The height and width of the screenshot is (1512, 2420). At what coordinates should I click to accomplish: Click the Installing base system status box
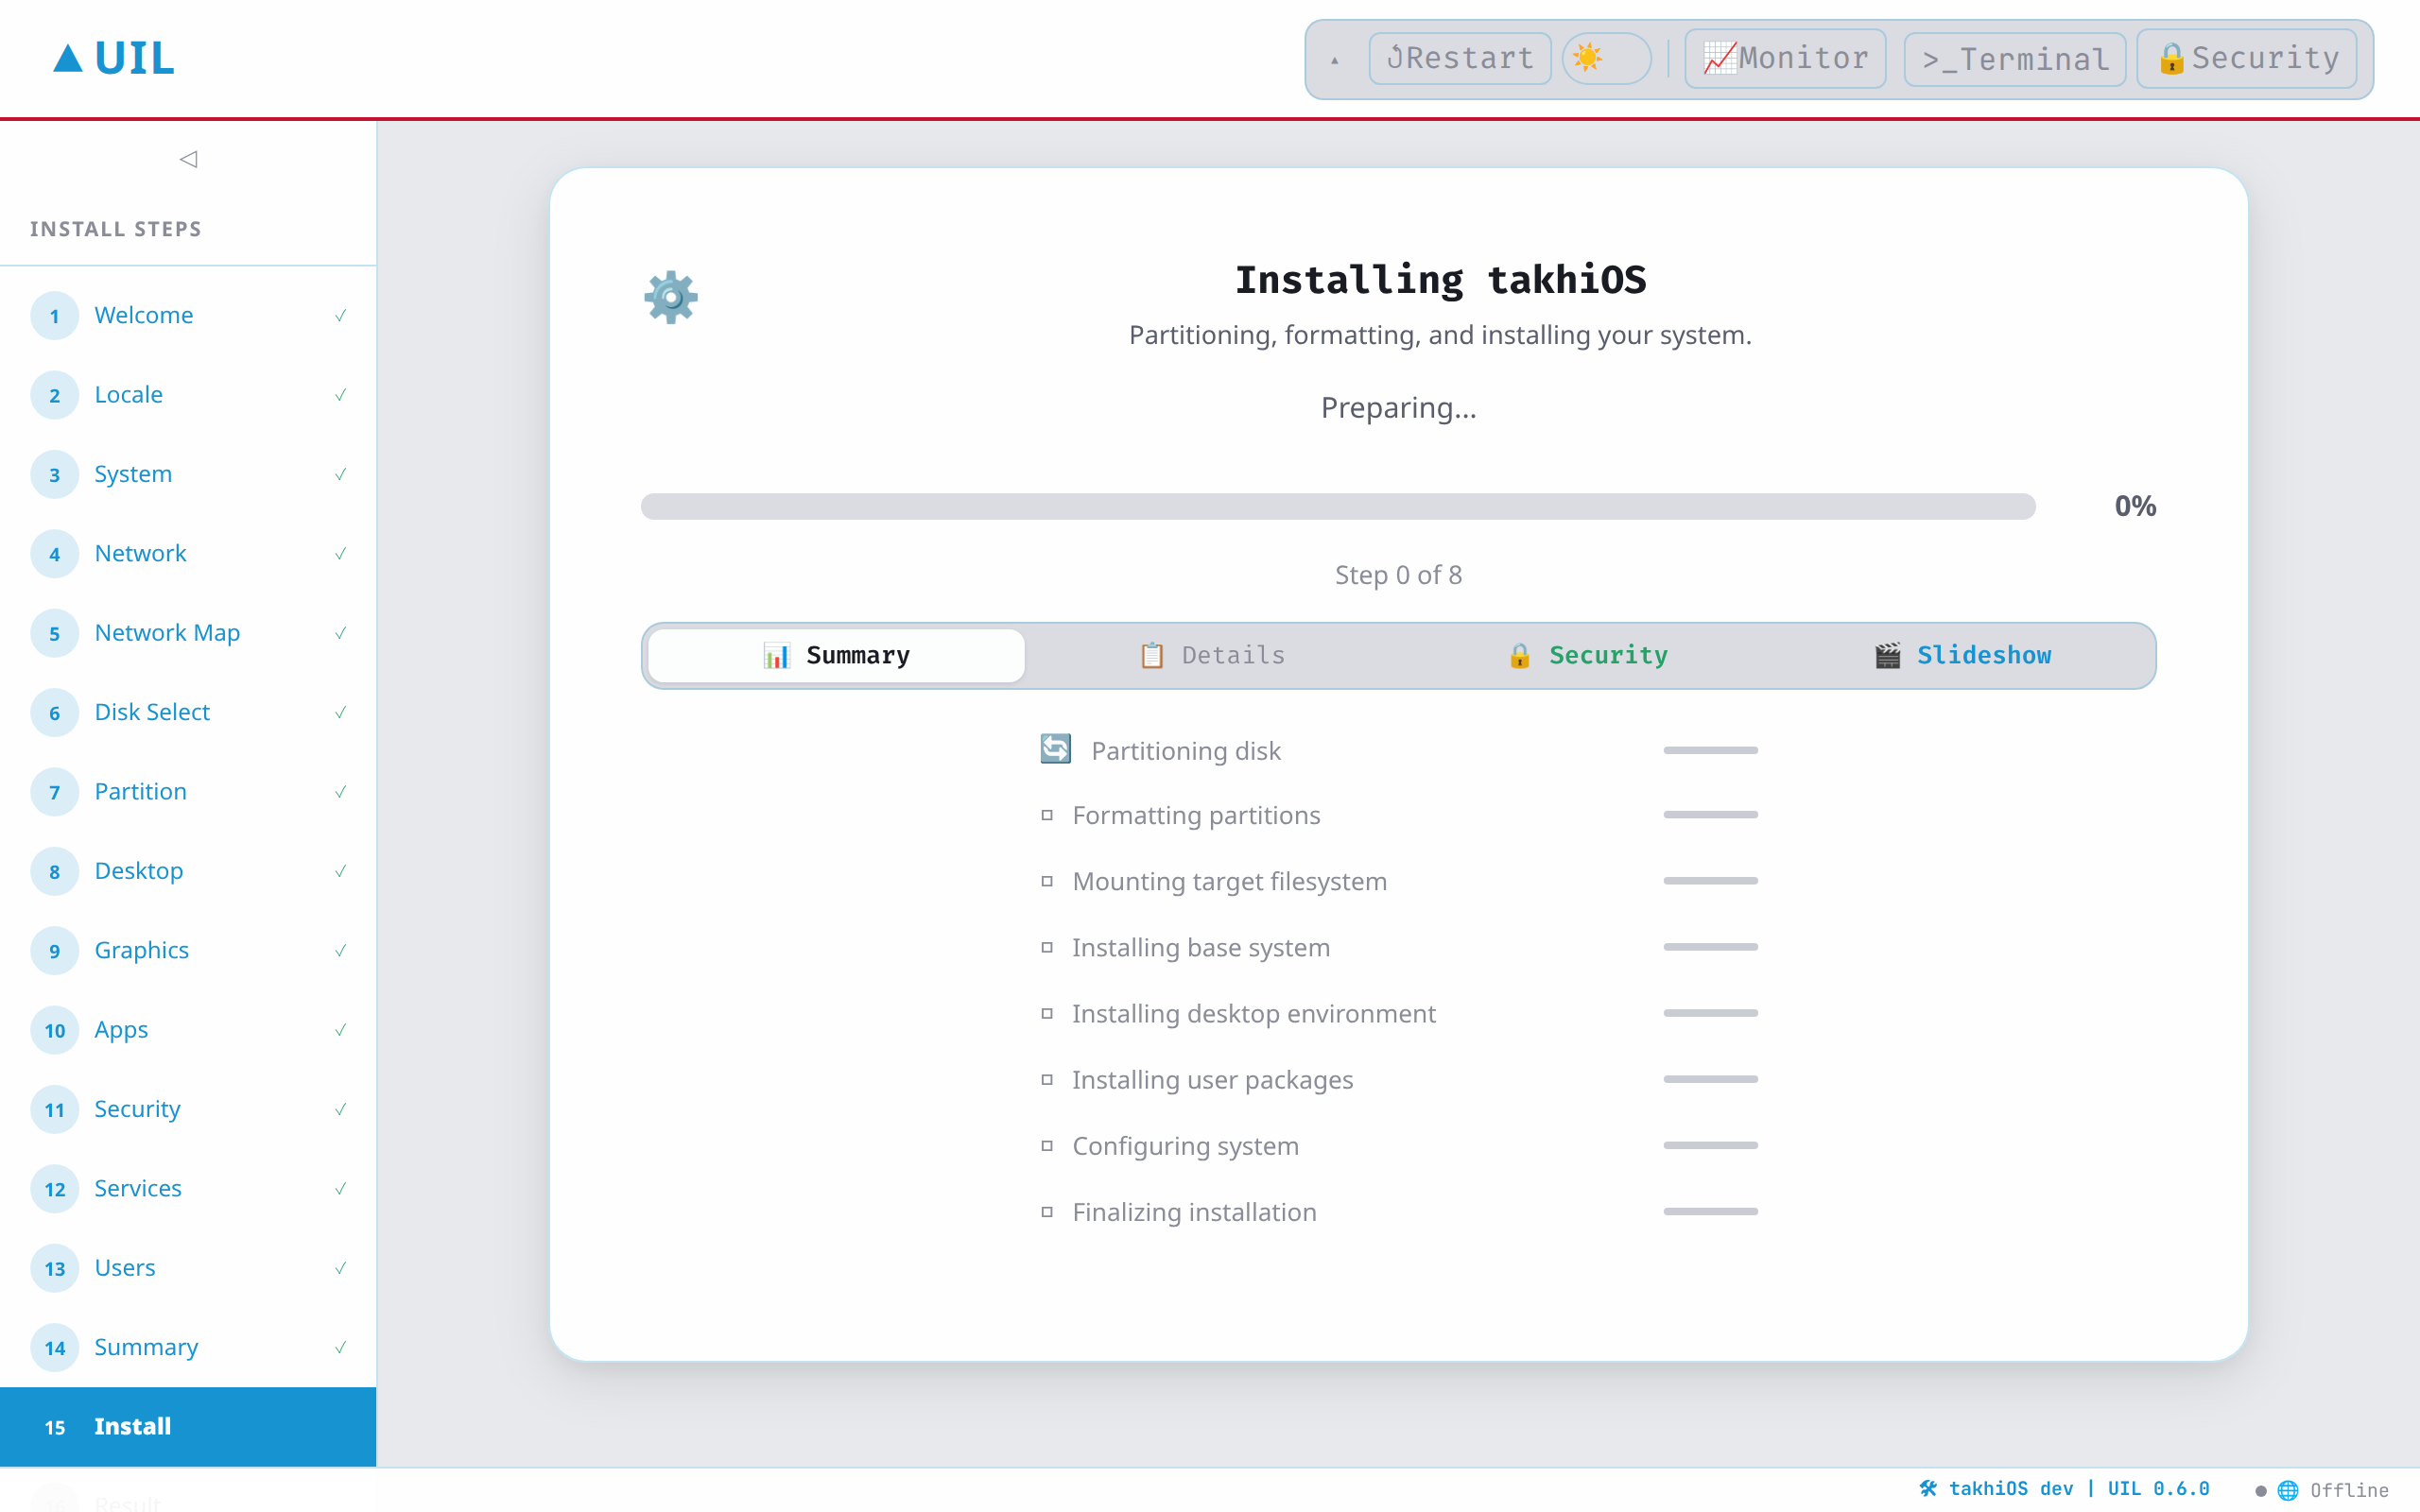click(x=1047, y=947)
